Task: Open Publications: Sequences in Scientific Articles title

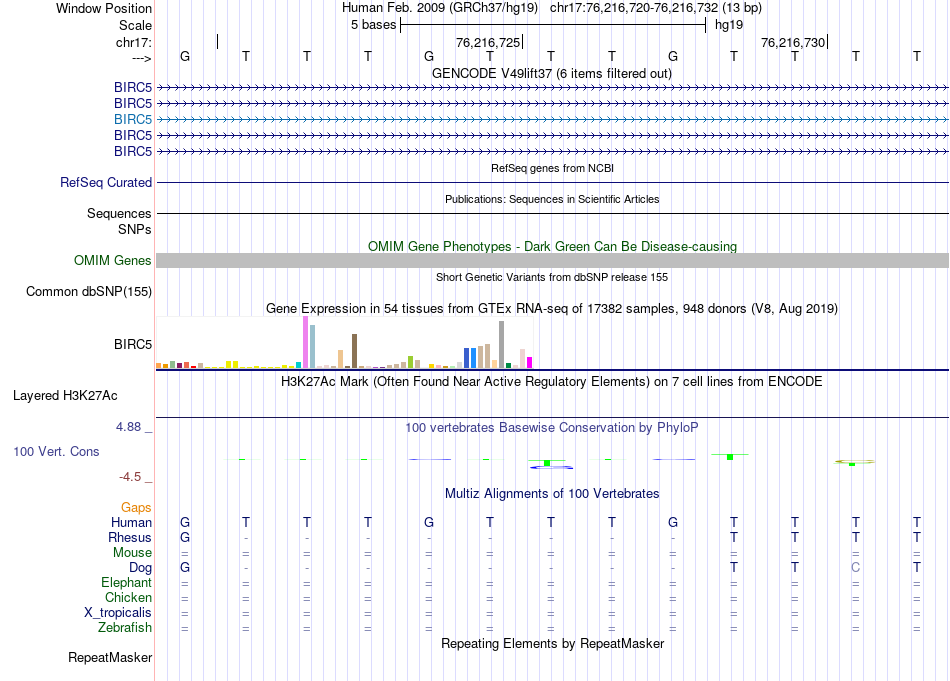Action: [552, 199]
